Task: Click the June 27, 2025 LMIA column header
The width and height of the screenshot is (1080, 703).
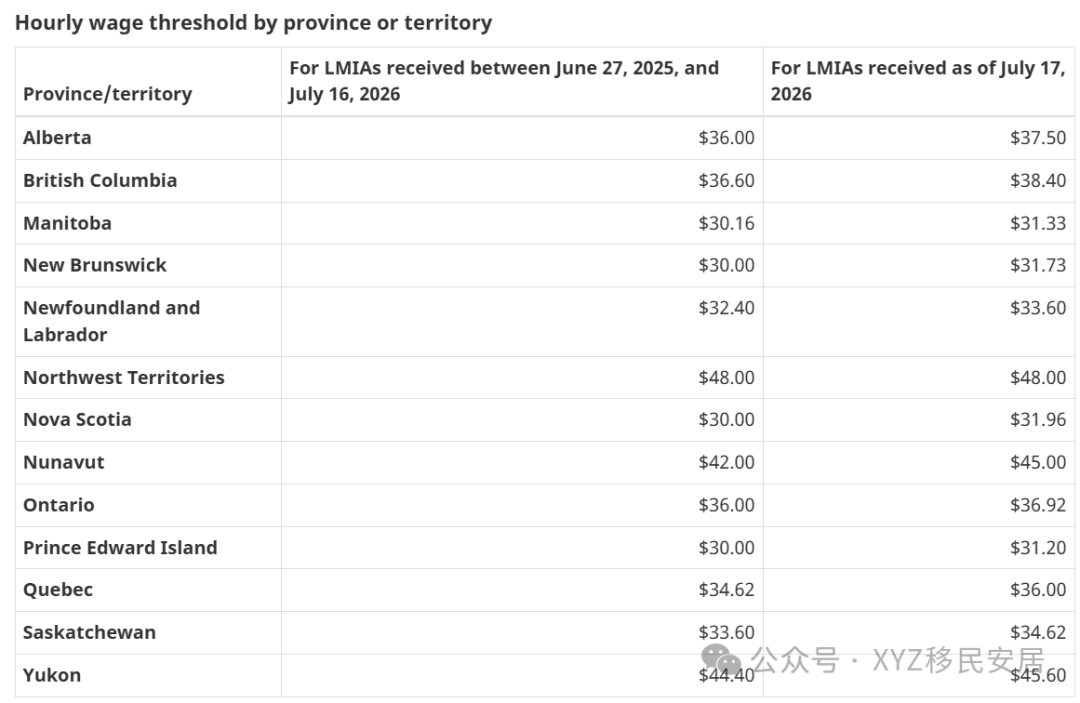Action: pos(504,81)
